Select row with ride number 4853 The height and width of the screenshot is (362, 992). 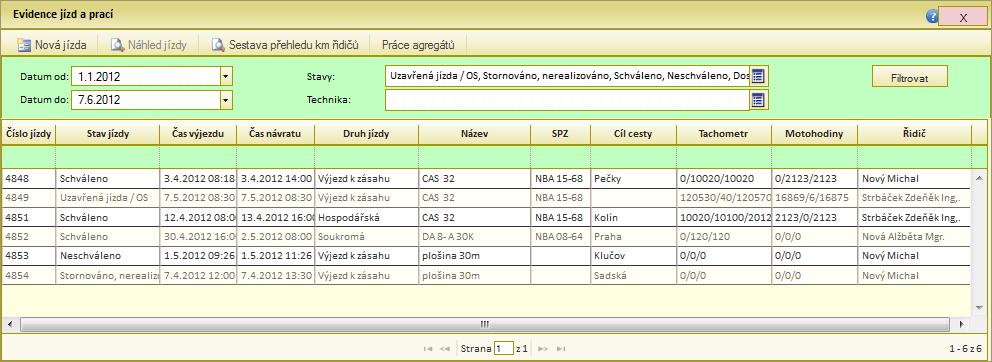tap(486, 256)
